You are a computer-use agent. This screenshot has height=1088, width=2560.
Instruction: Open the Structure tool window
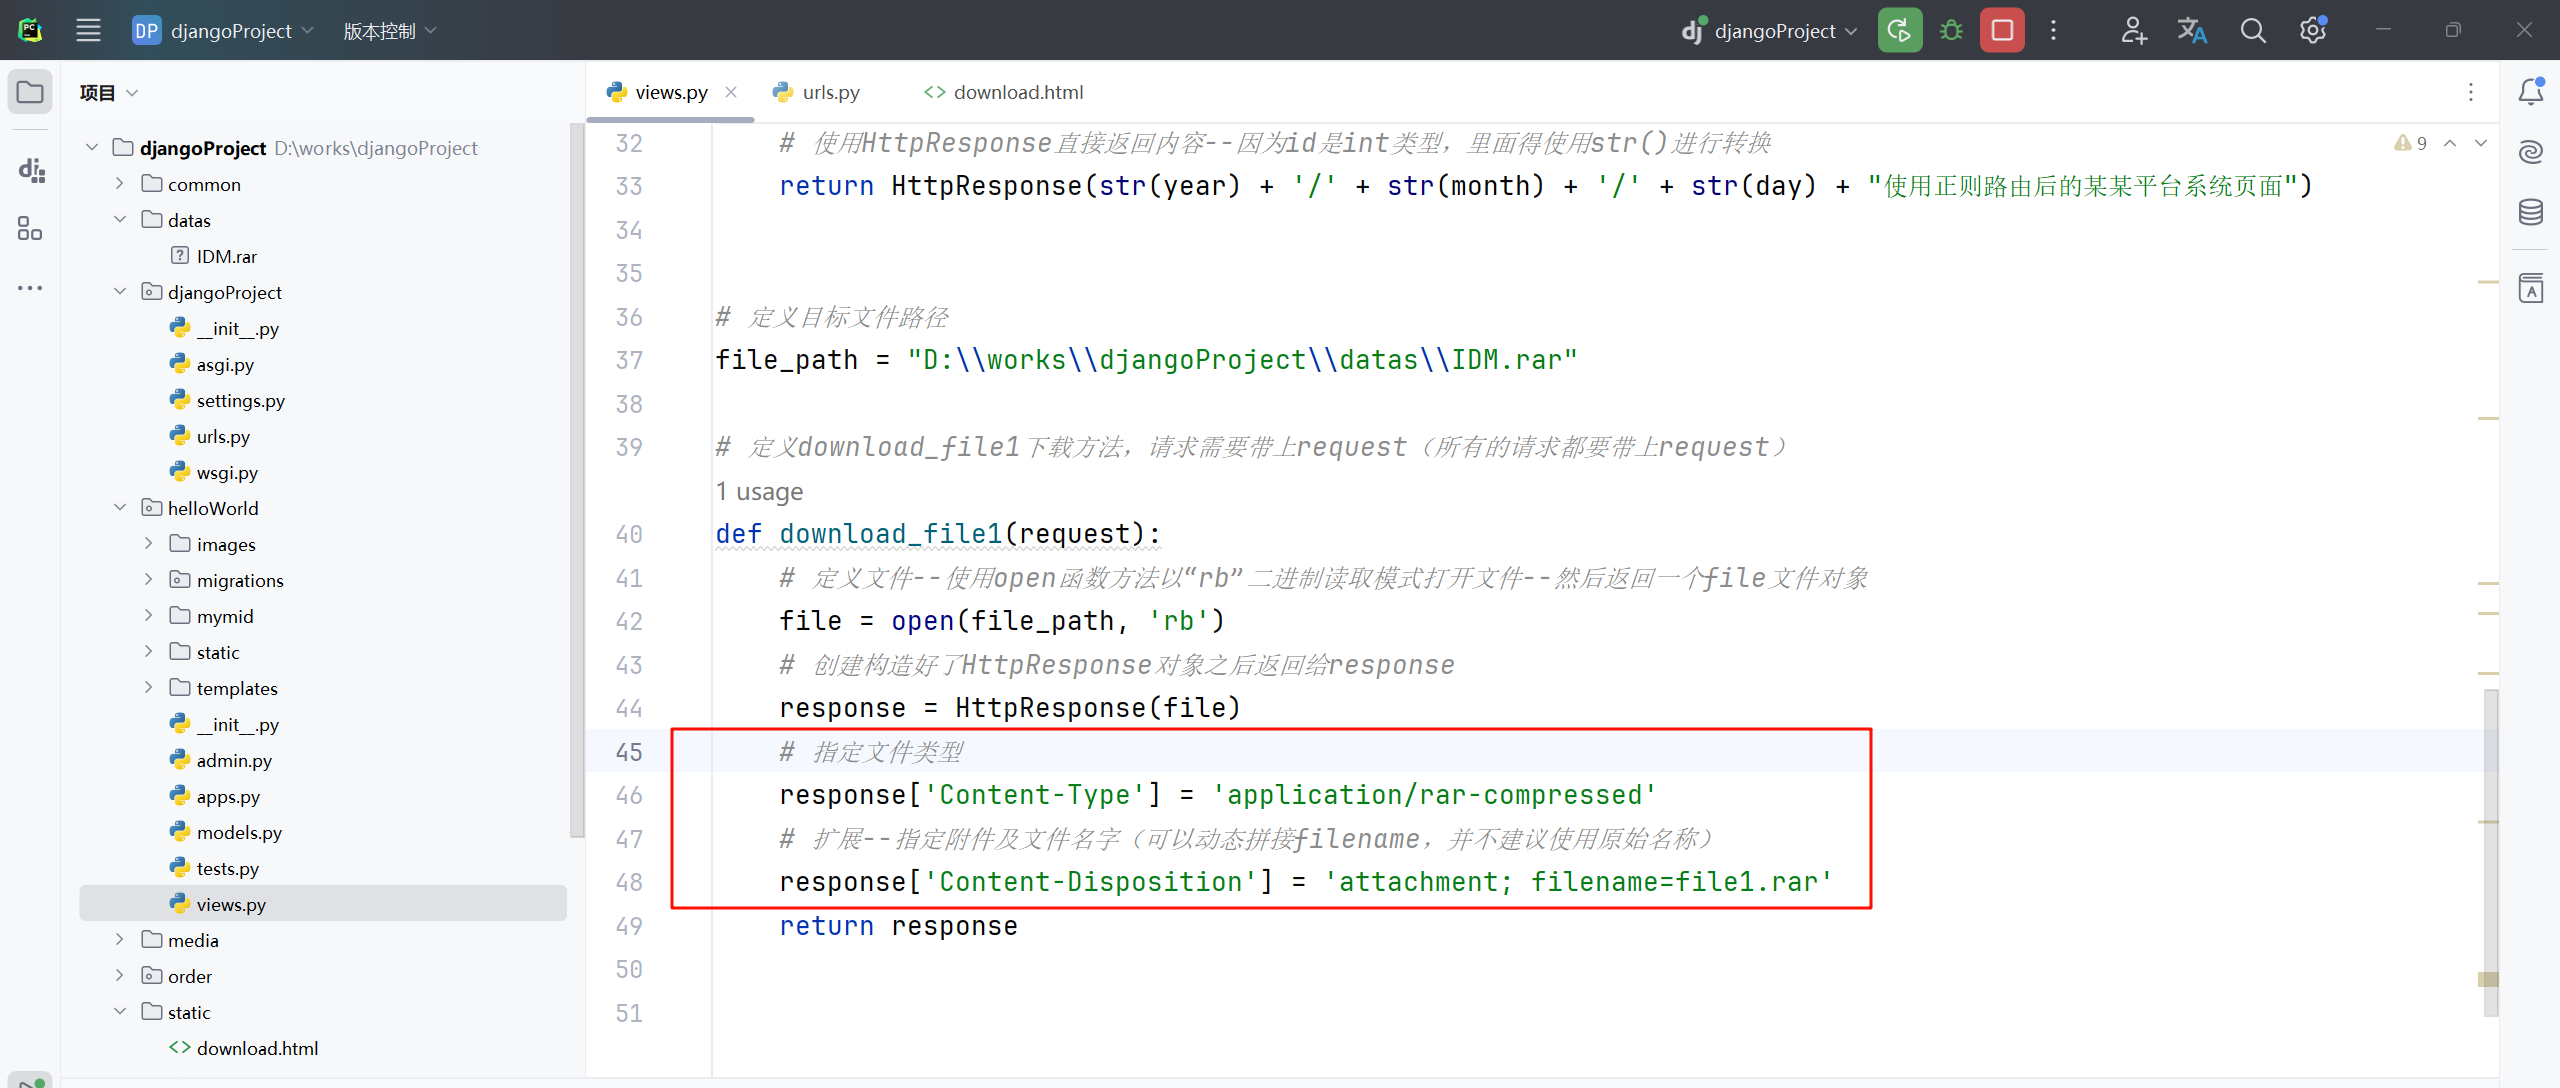coord(30,229)
